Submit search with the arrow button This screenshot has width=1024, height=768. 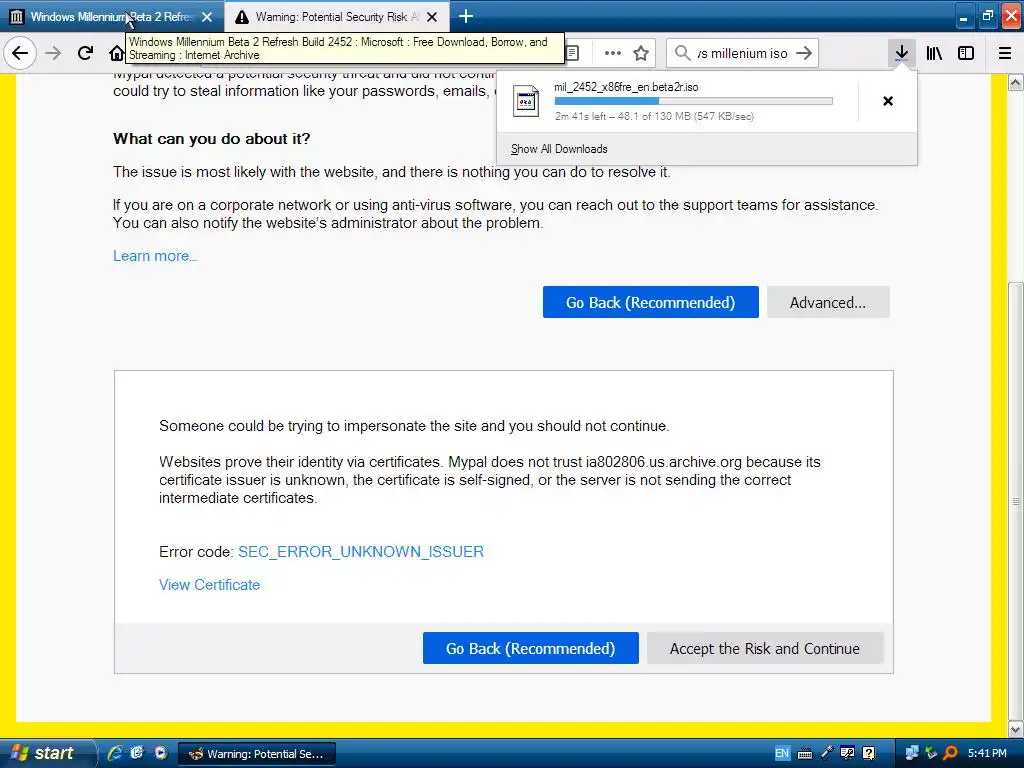[804, 53]
